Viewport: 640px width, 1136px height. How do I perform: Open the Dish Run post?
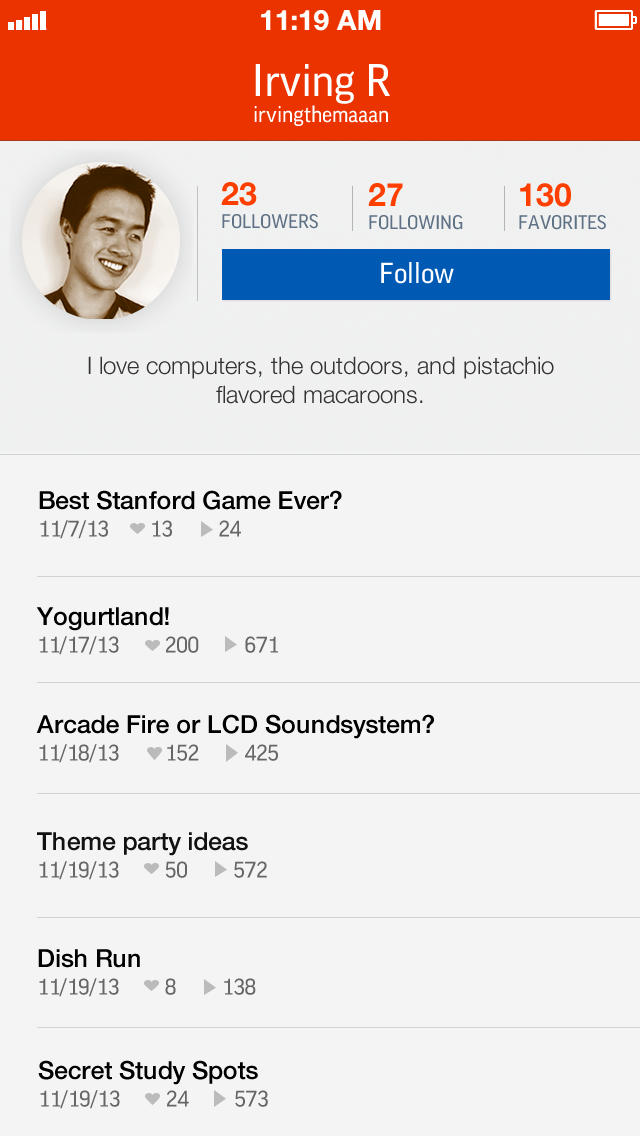tap(89, 958)
